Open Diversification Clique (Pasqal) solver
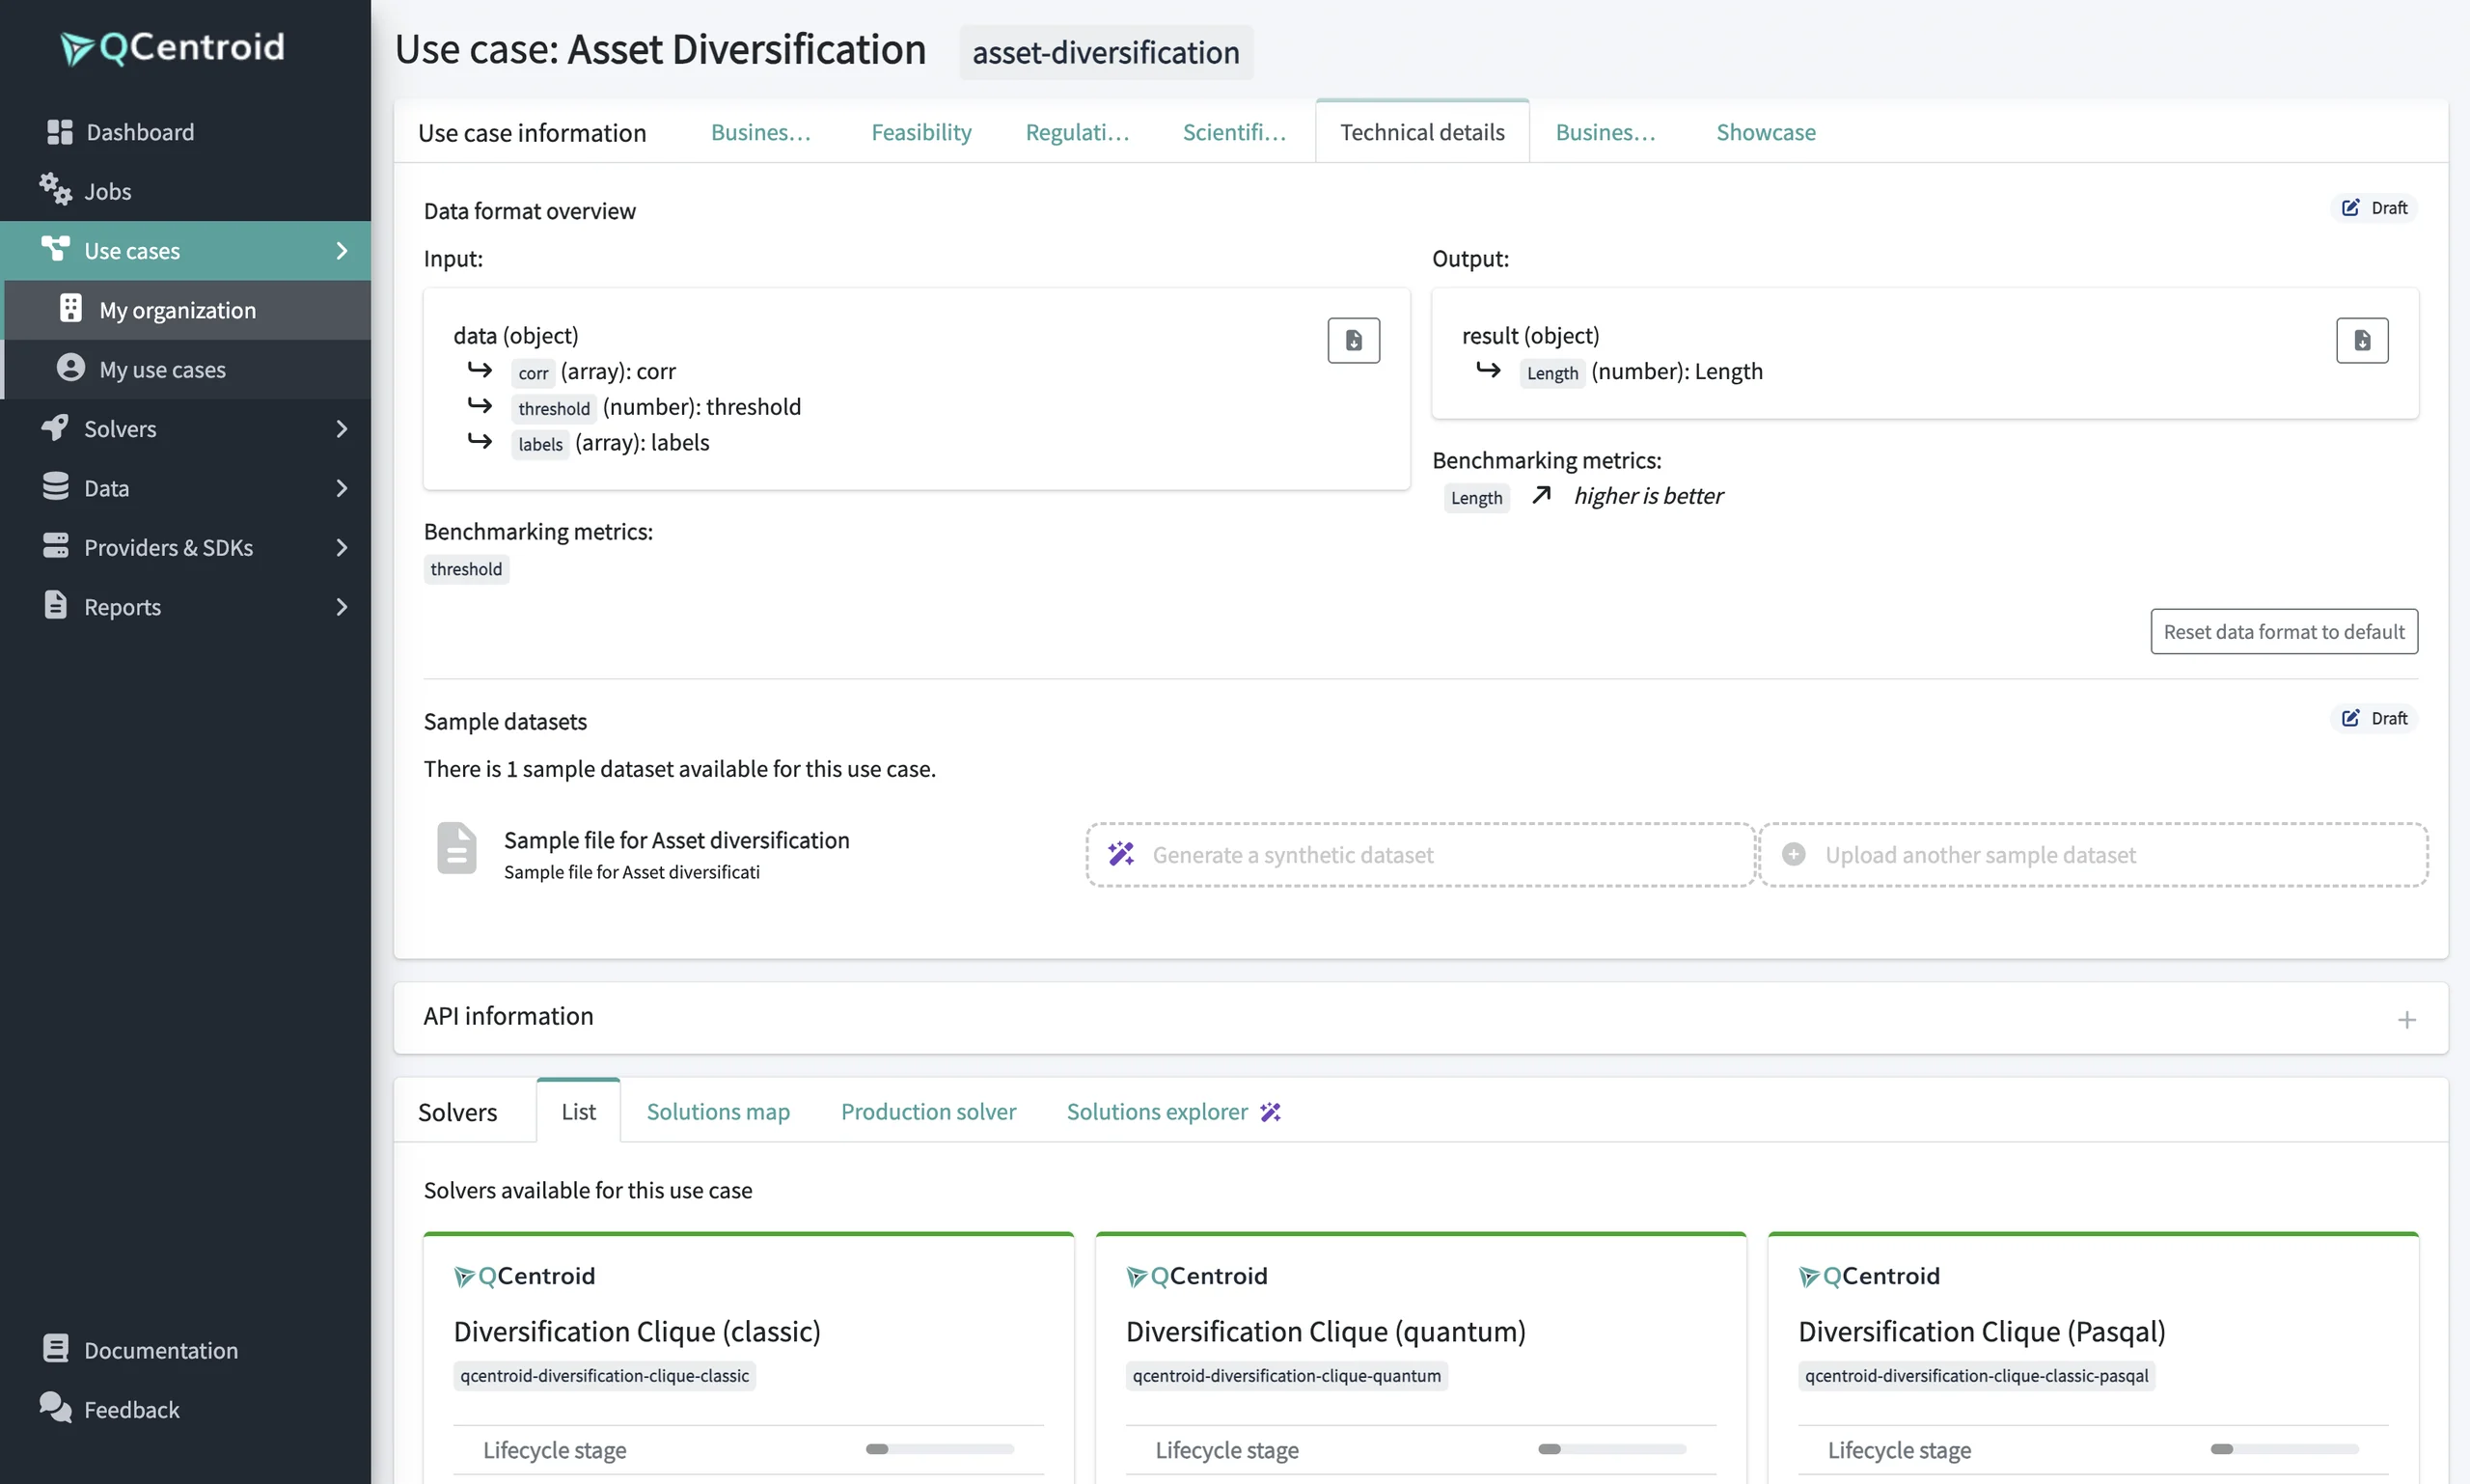This screenshot has width=2470, height=1484. click(x=1981, y=1331)
